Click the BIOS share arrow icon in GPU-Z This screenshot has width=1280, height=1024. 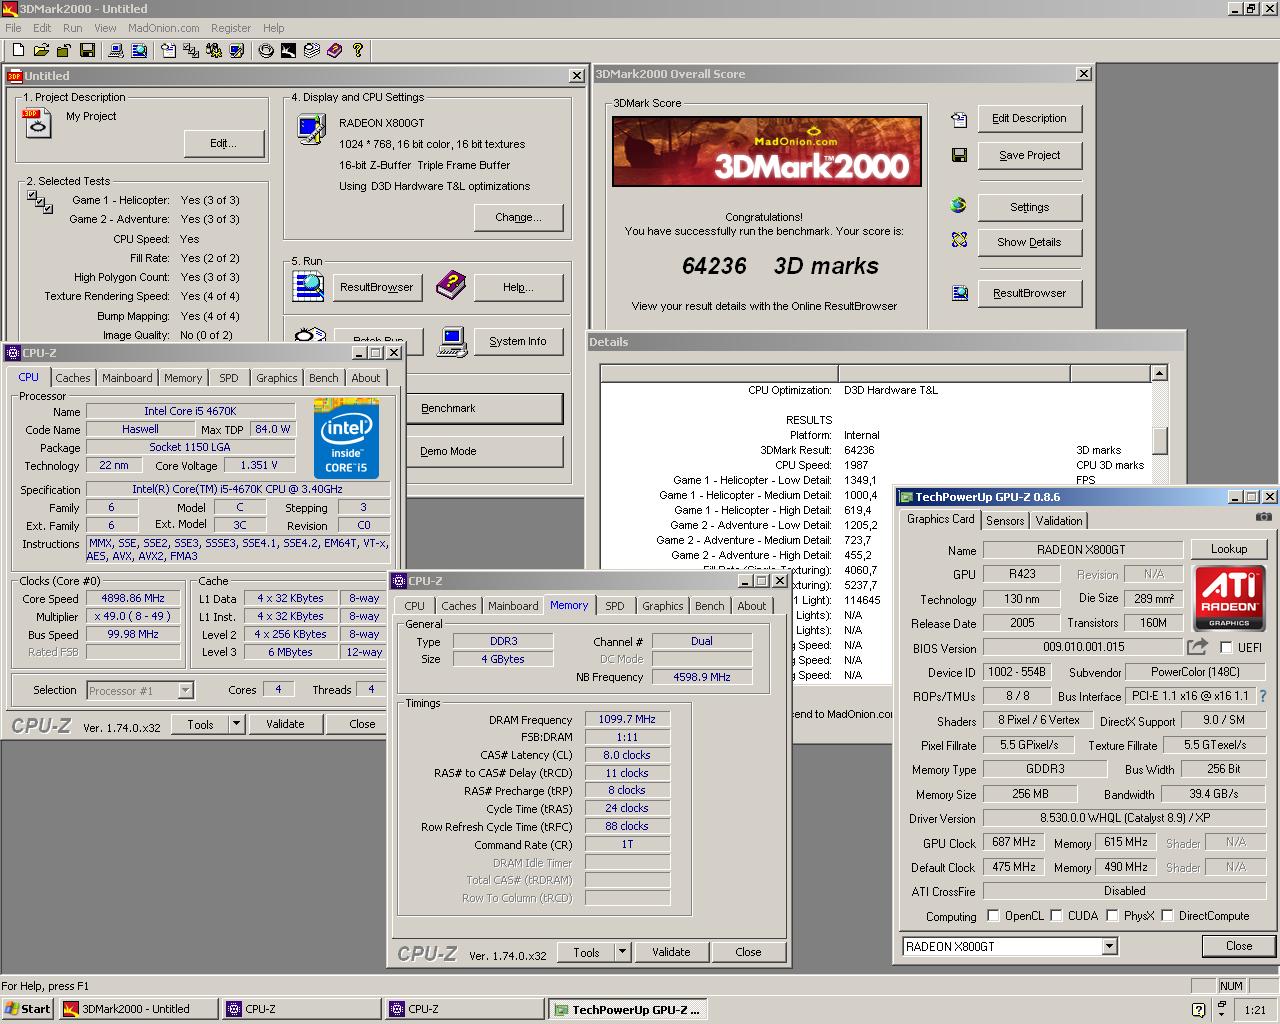point(1197,647)
